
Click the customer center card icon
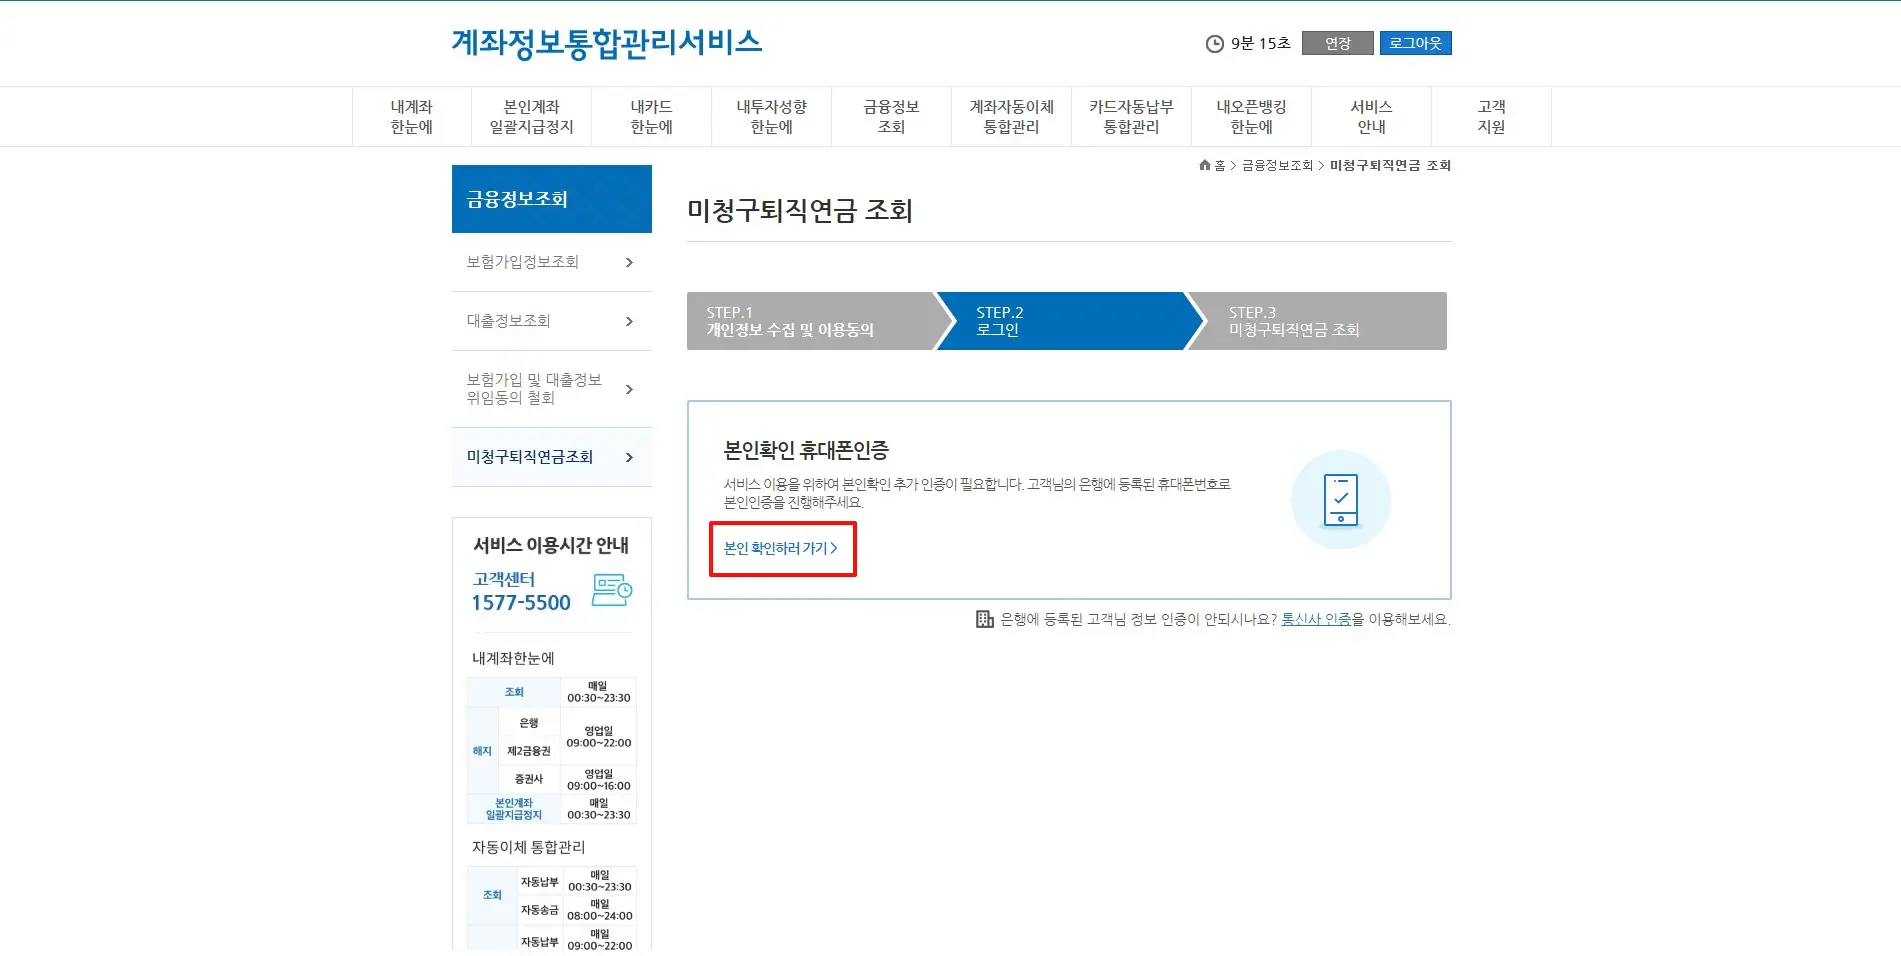612,590
